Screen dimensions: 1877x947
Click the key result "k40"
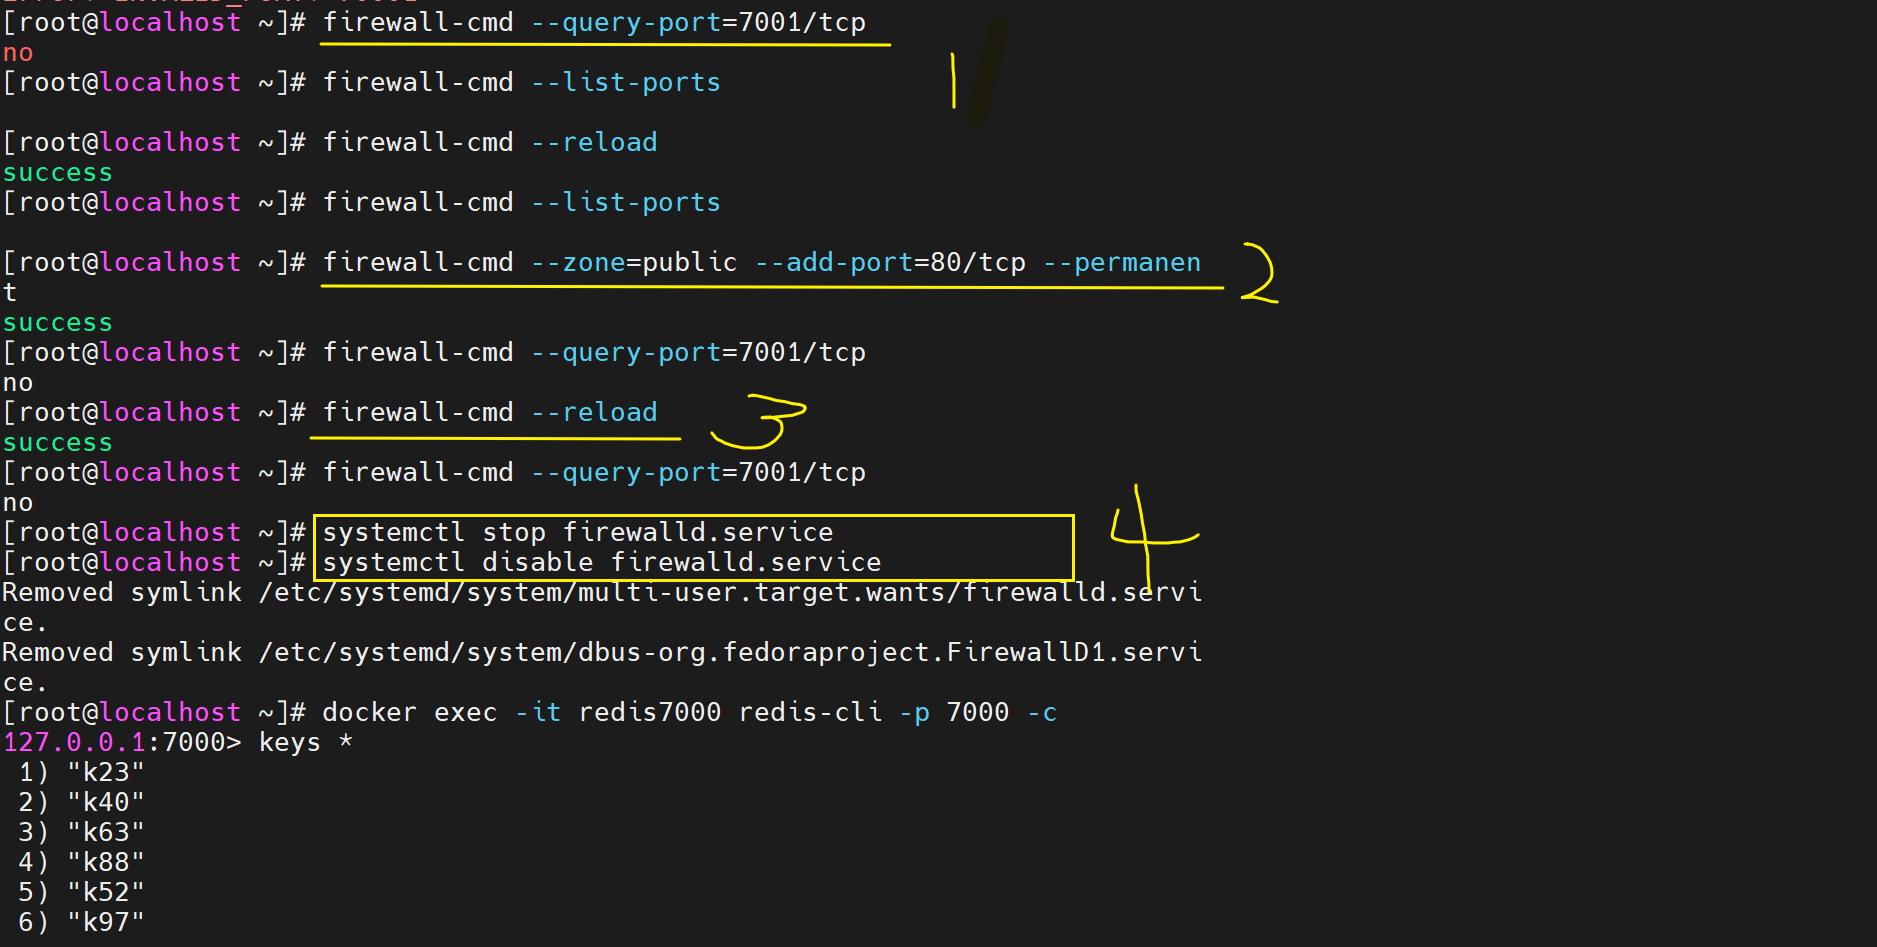tap(106, 803)
